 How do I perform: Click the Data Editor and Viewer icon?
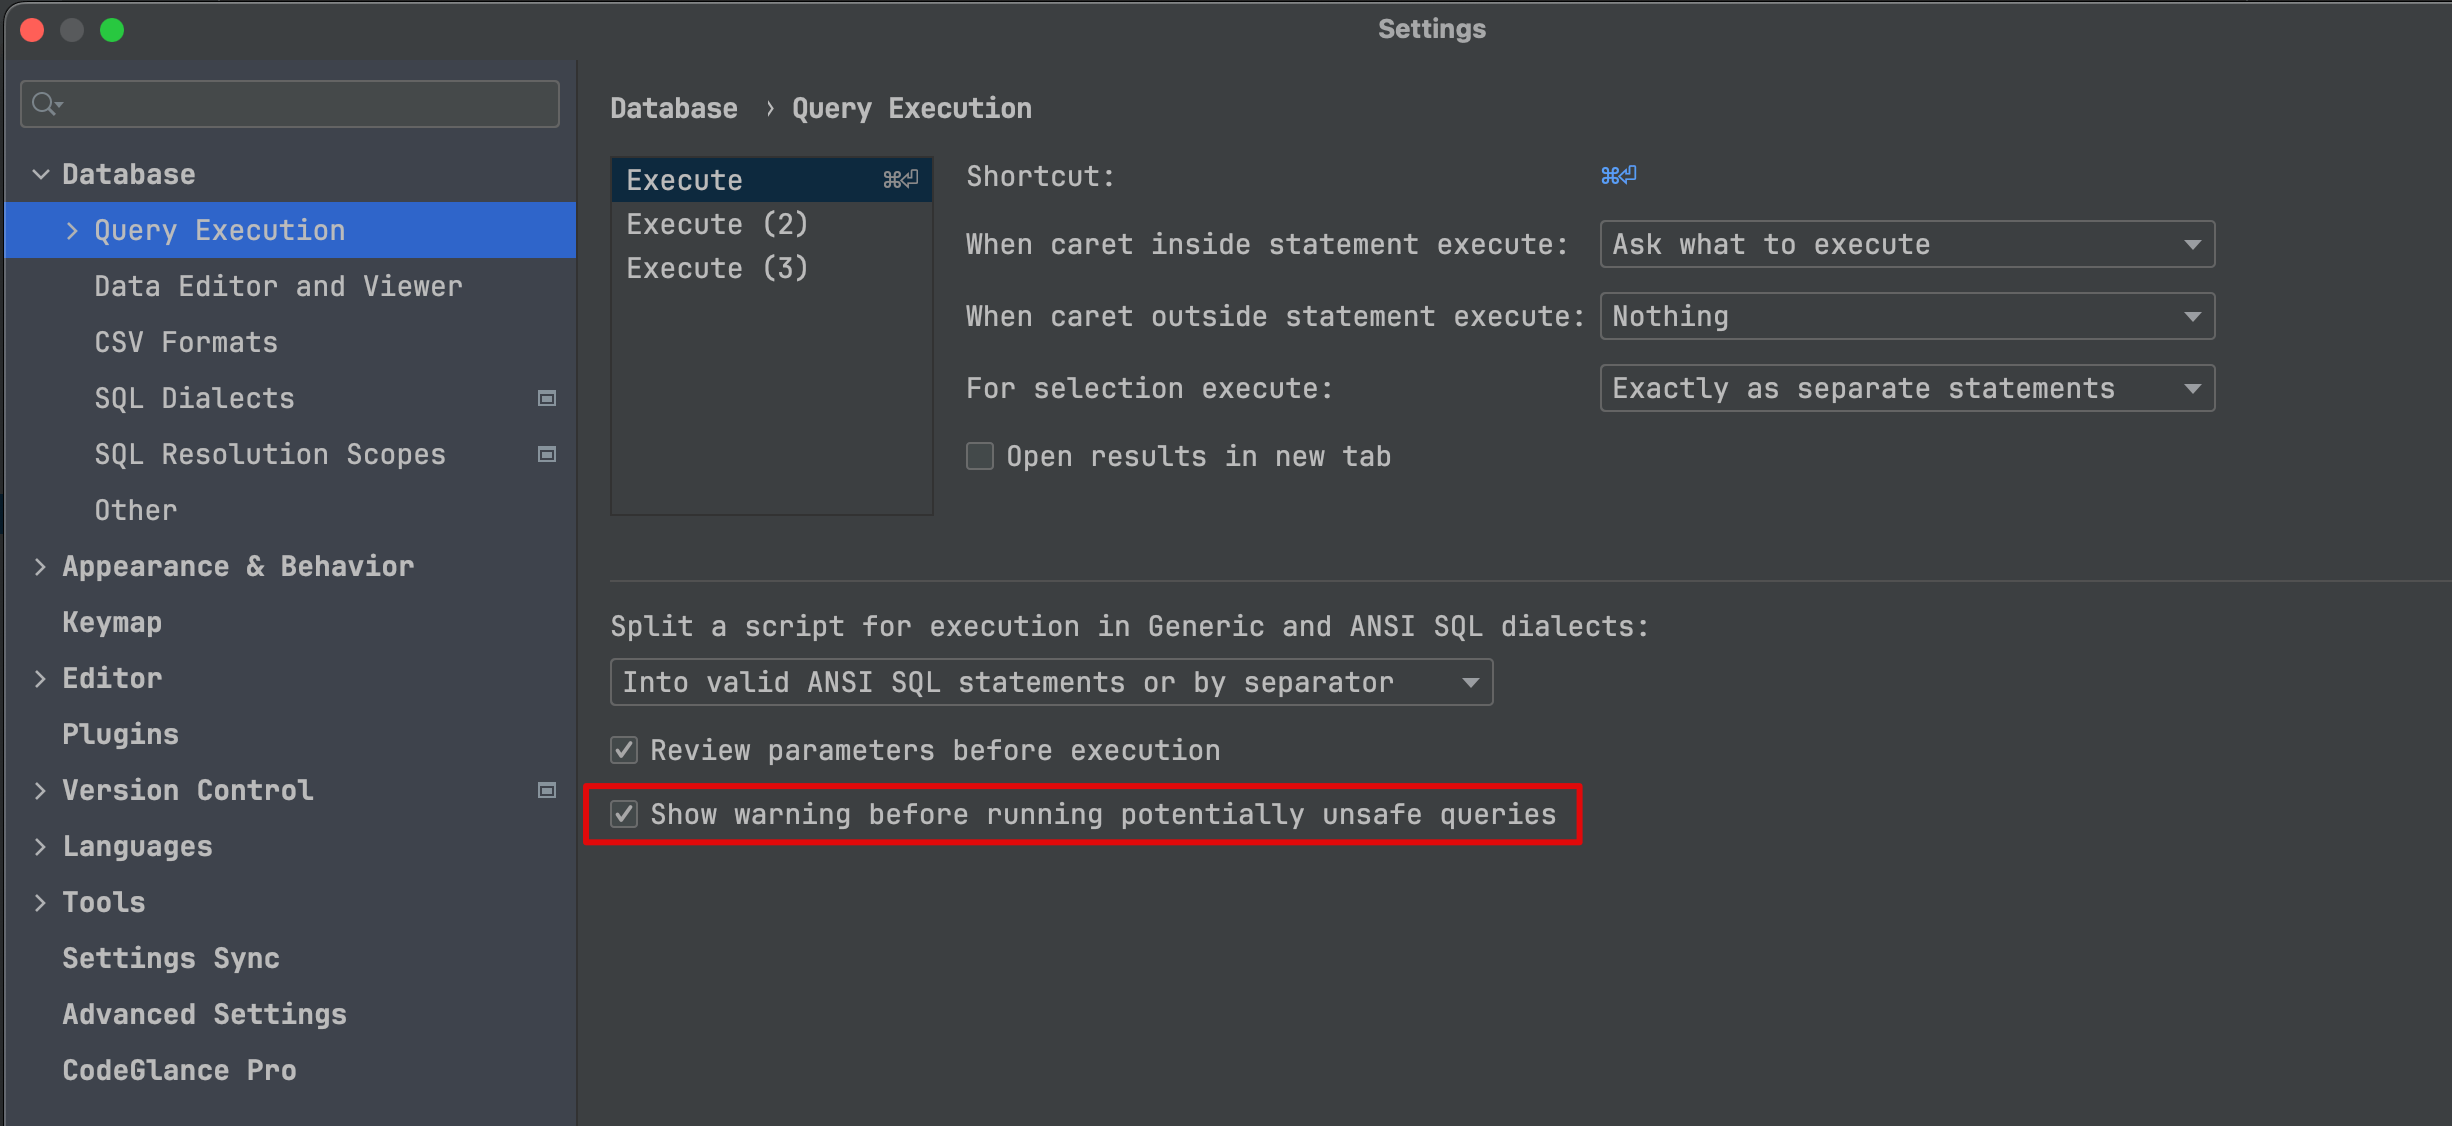coord(278,286)
